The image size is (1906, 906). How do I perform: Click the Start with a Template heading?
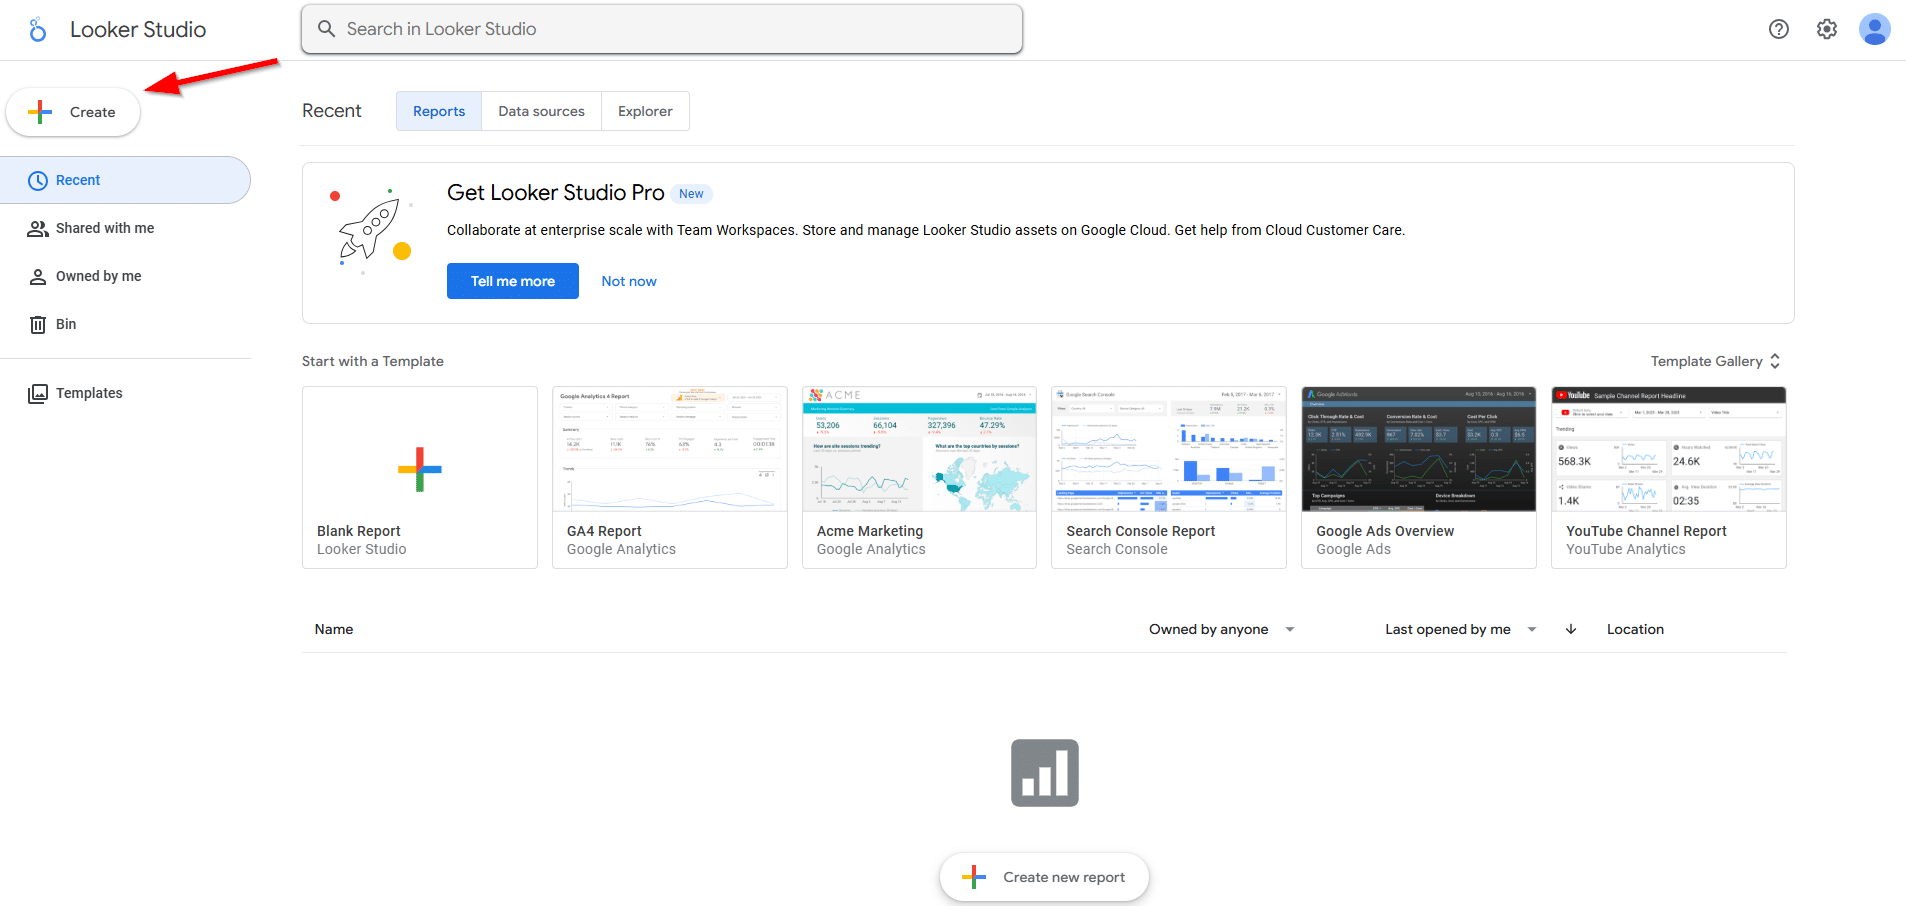[373, 361]
